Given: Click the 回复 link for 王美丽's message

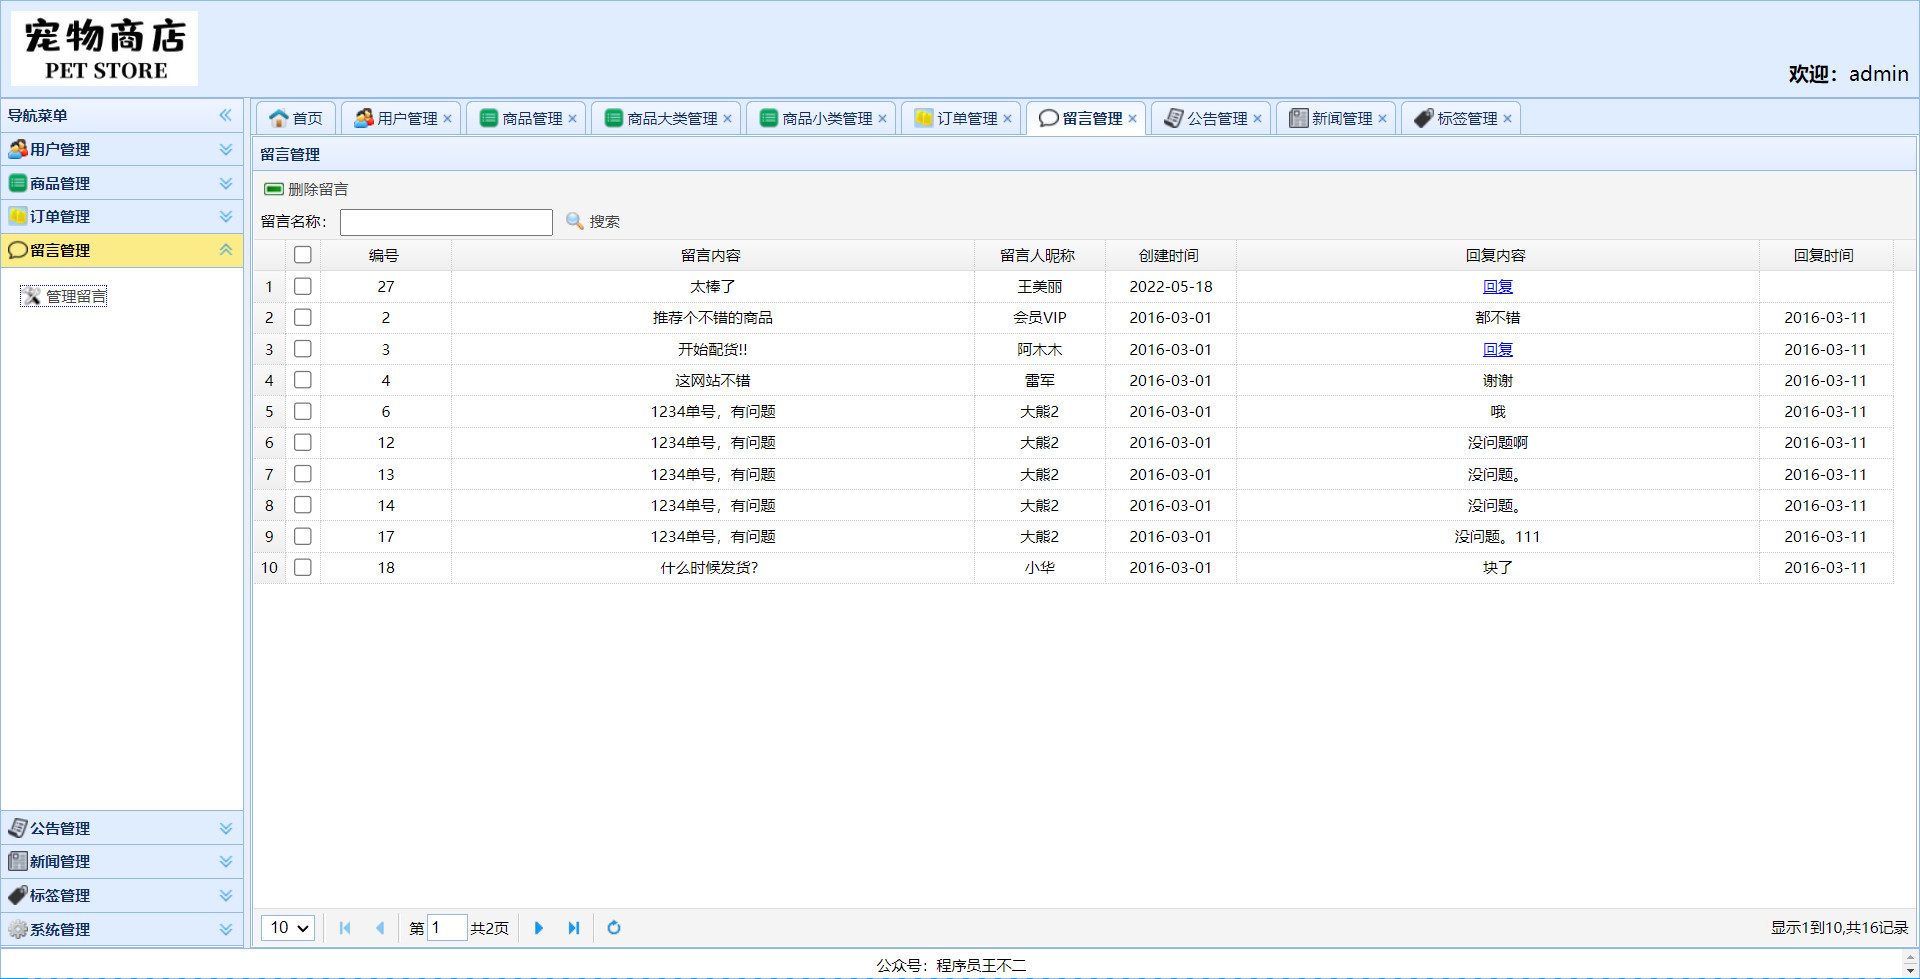Looking at the screenshot, I should pos(1497,286).
